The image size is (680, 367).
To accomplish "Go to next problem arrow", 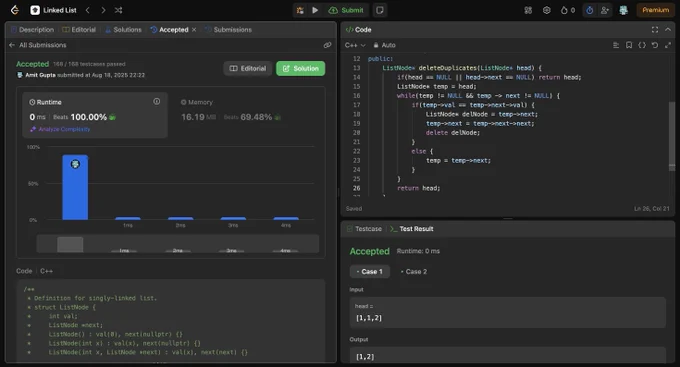I will click(103, 10).
